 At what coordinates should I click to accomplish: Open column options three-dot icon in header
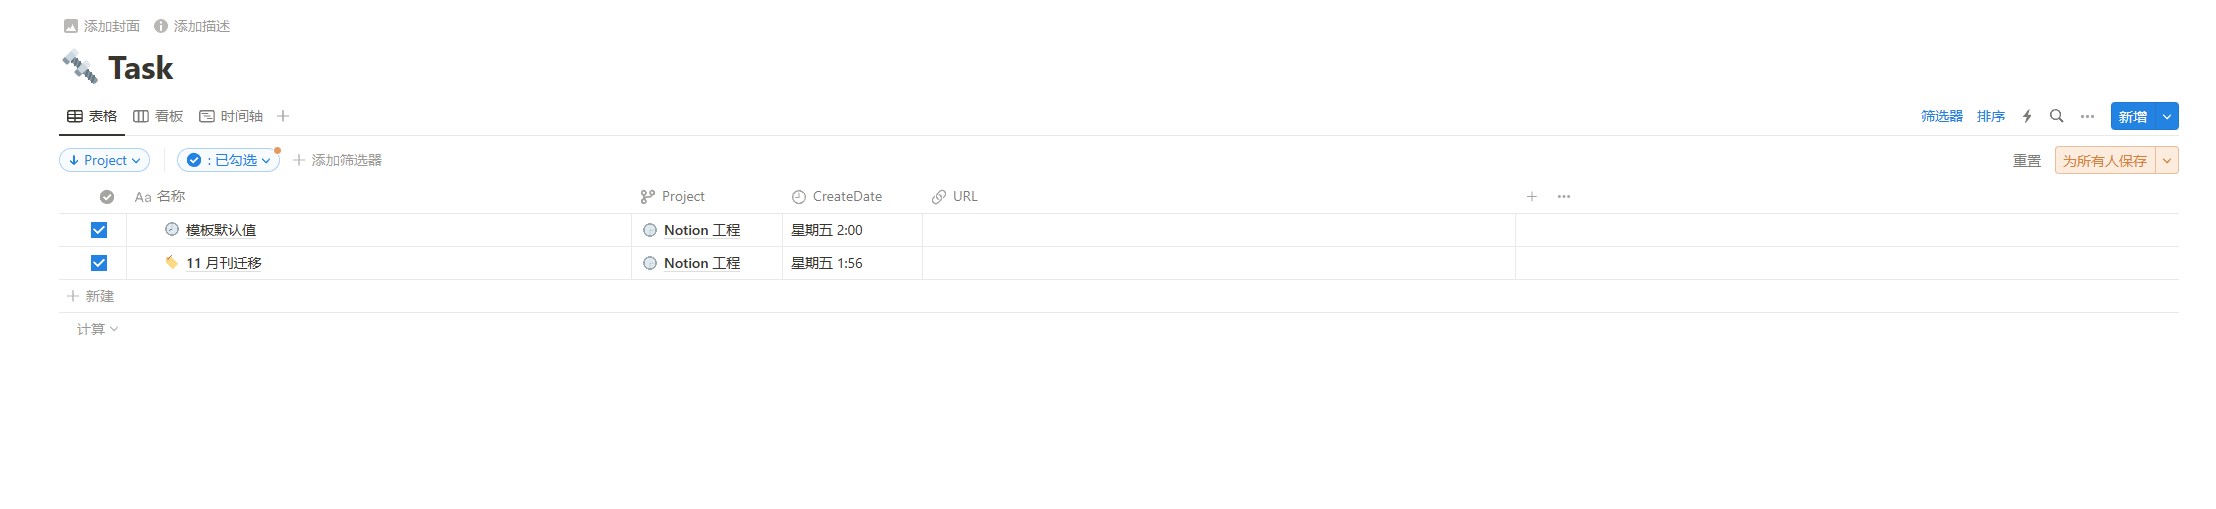(1564, 196)
